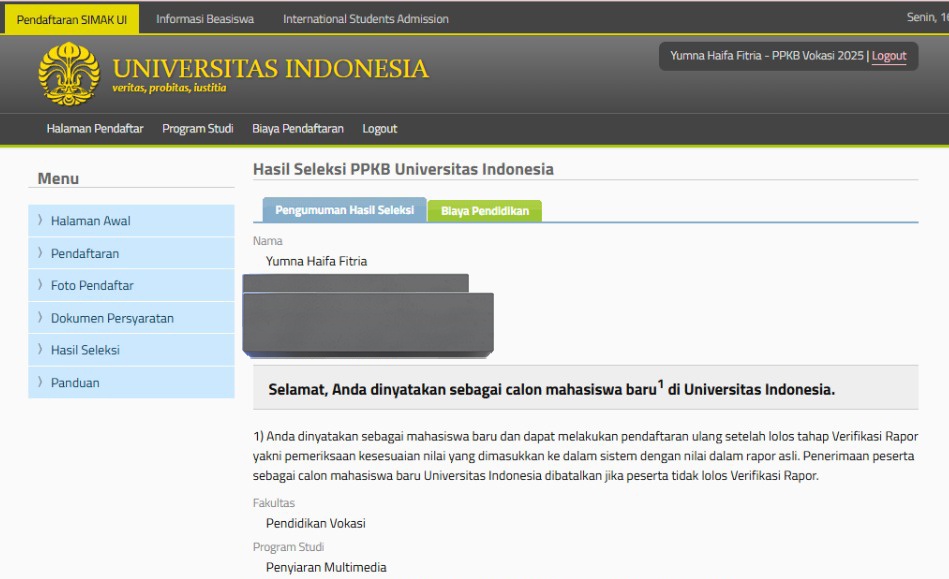Open Halaman Pendaftar in navigation bar
The image size is (949, 579).
coord(95,128)
